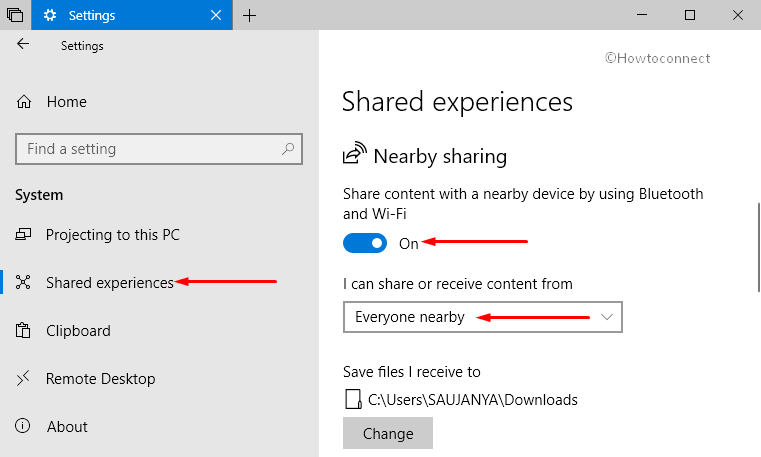Click the Change save location button
761x457 pixels.
[388, 433]
